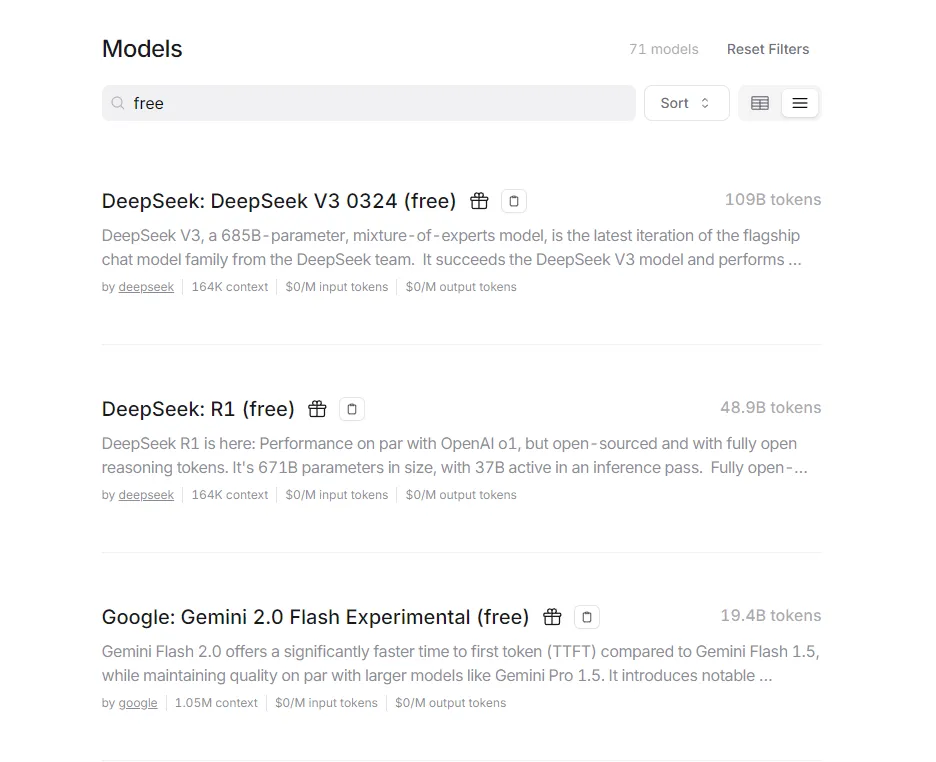Click the gift icon next to DeepSeek R1
Screen dimensions: 936x762
[317, 409]
